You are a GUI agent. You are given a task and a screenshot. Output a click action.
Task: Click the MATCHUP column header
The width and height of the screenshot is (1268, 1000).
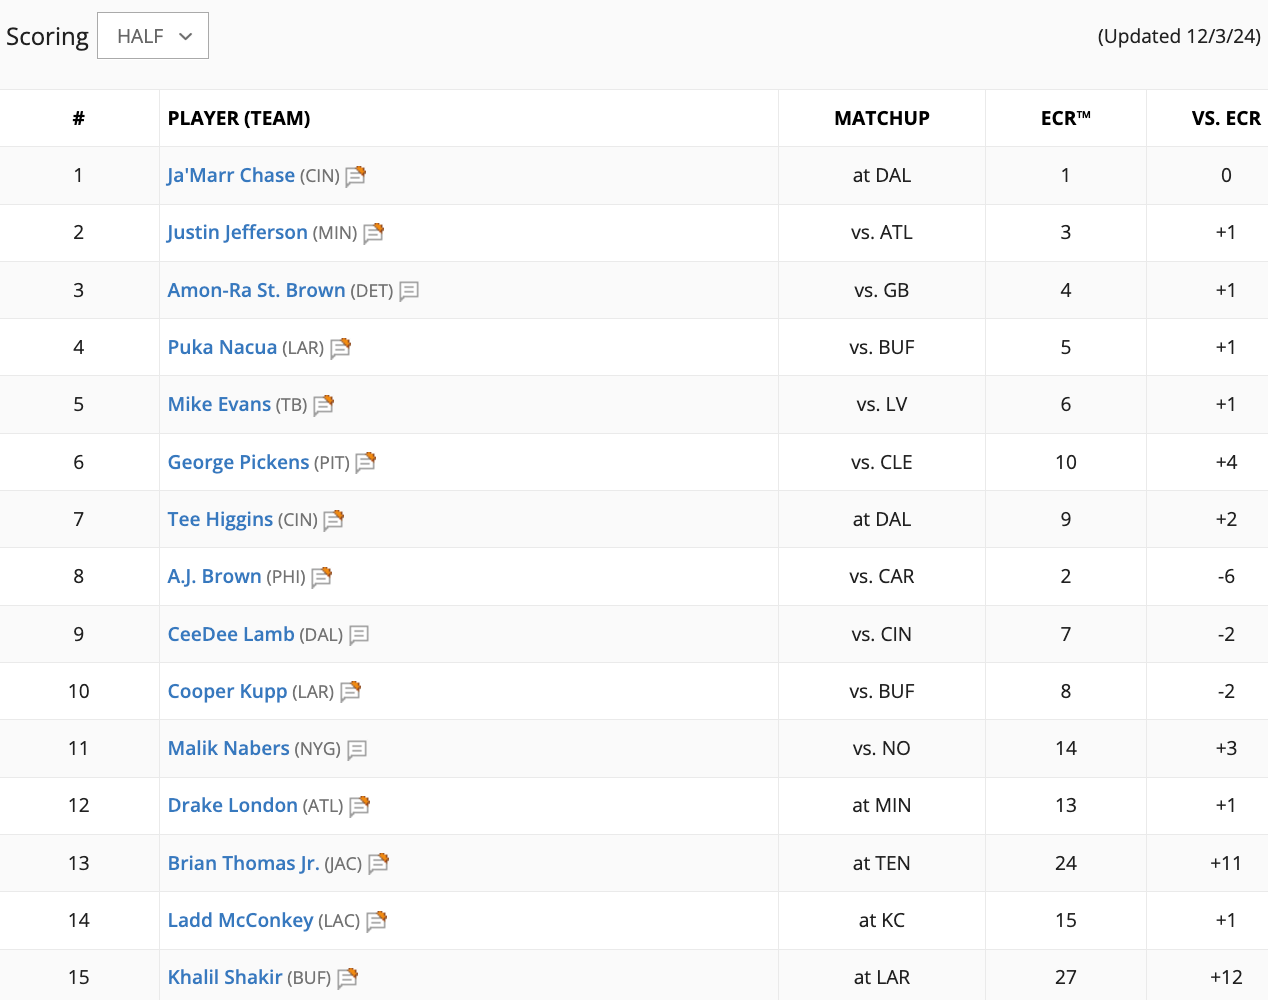[881, 118]
